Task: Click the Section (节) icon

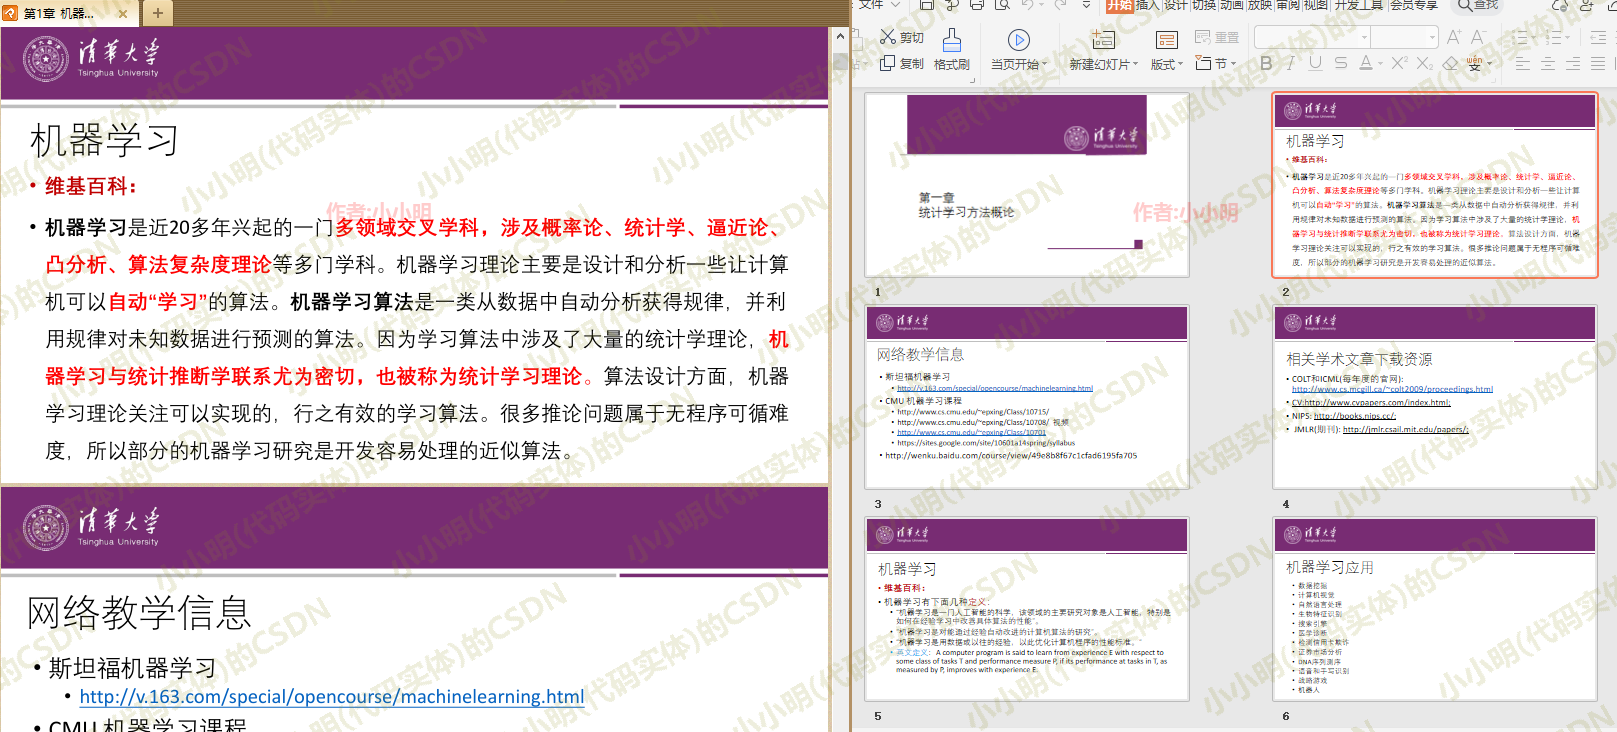Action: pyautogui.click(x=1203, y=63)
